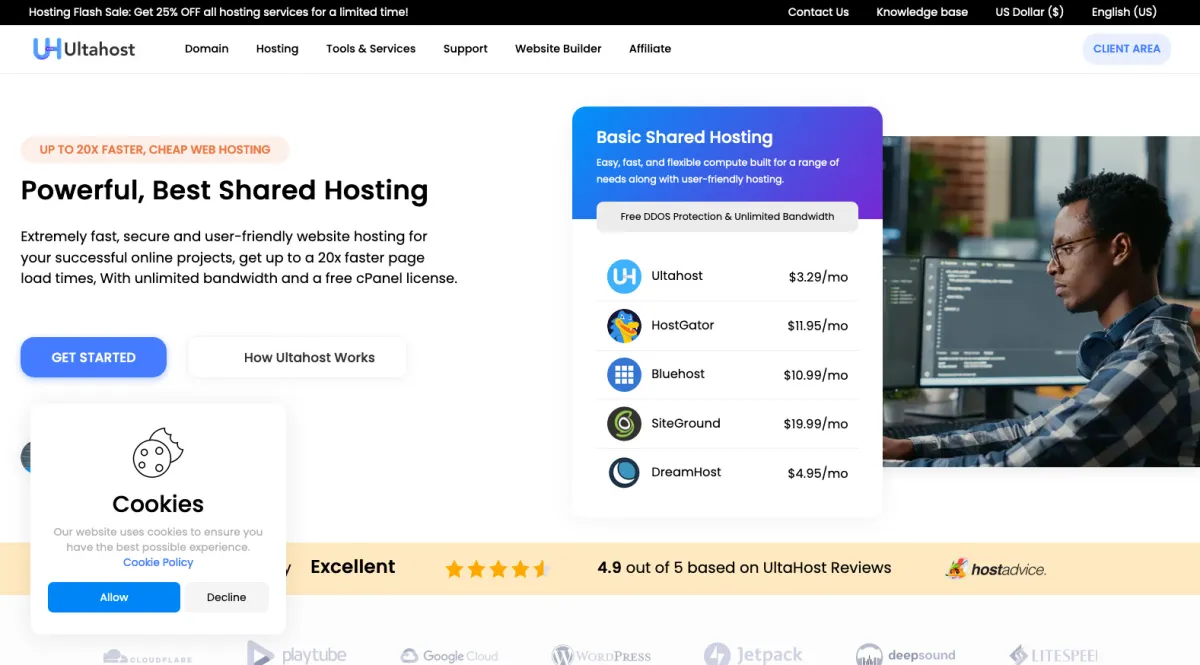Click the Ultahost icon in comparison list
Screen dimensions: 1200x665
(624, 276)
